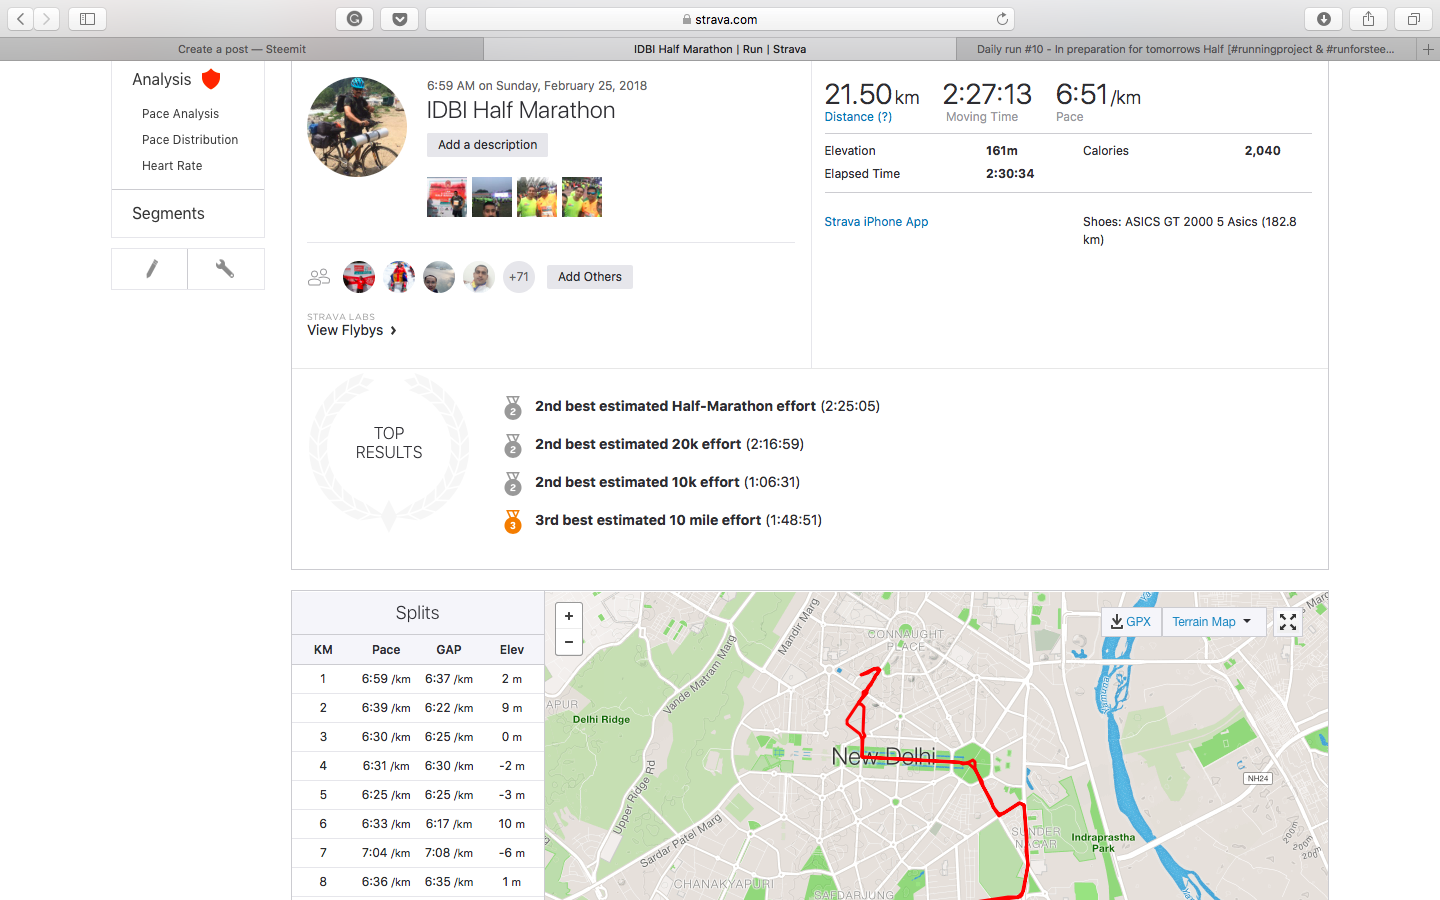1440x900 pixels.
Task: Click the strava.com address bar
Action: (x=720, y=19)
